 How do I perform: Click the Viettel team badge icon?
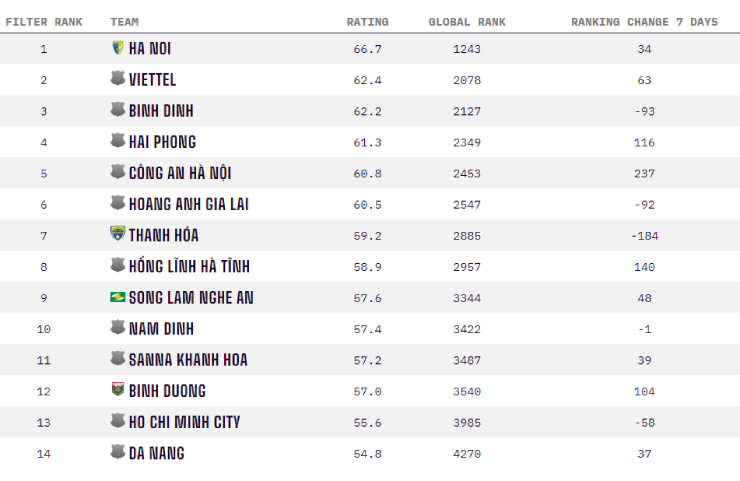point(118,78)
